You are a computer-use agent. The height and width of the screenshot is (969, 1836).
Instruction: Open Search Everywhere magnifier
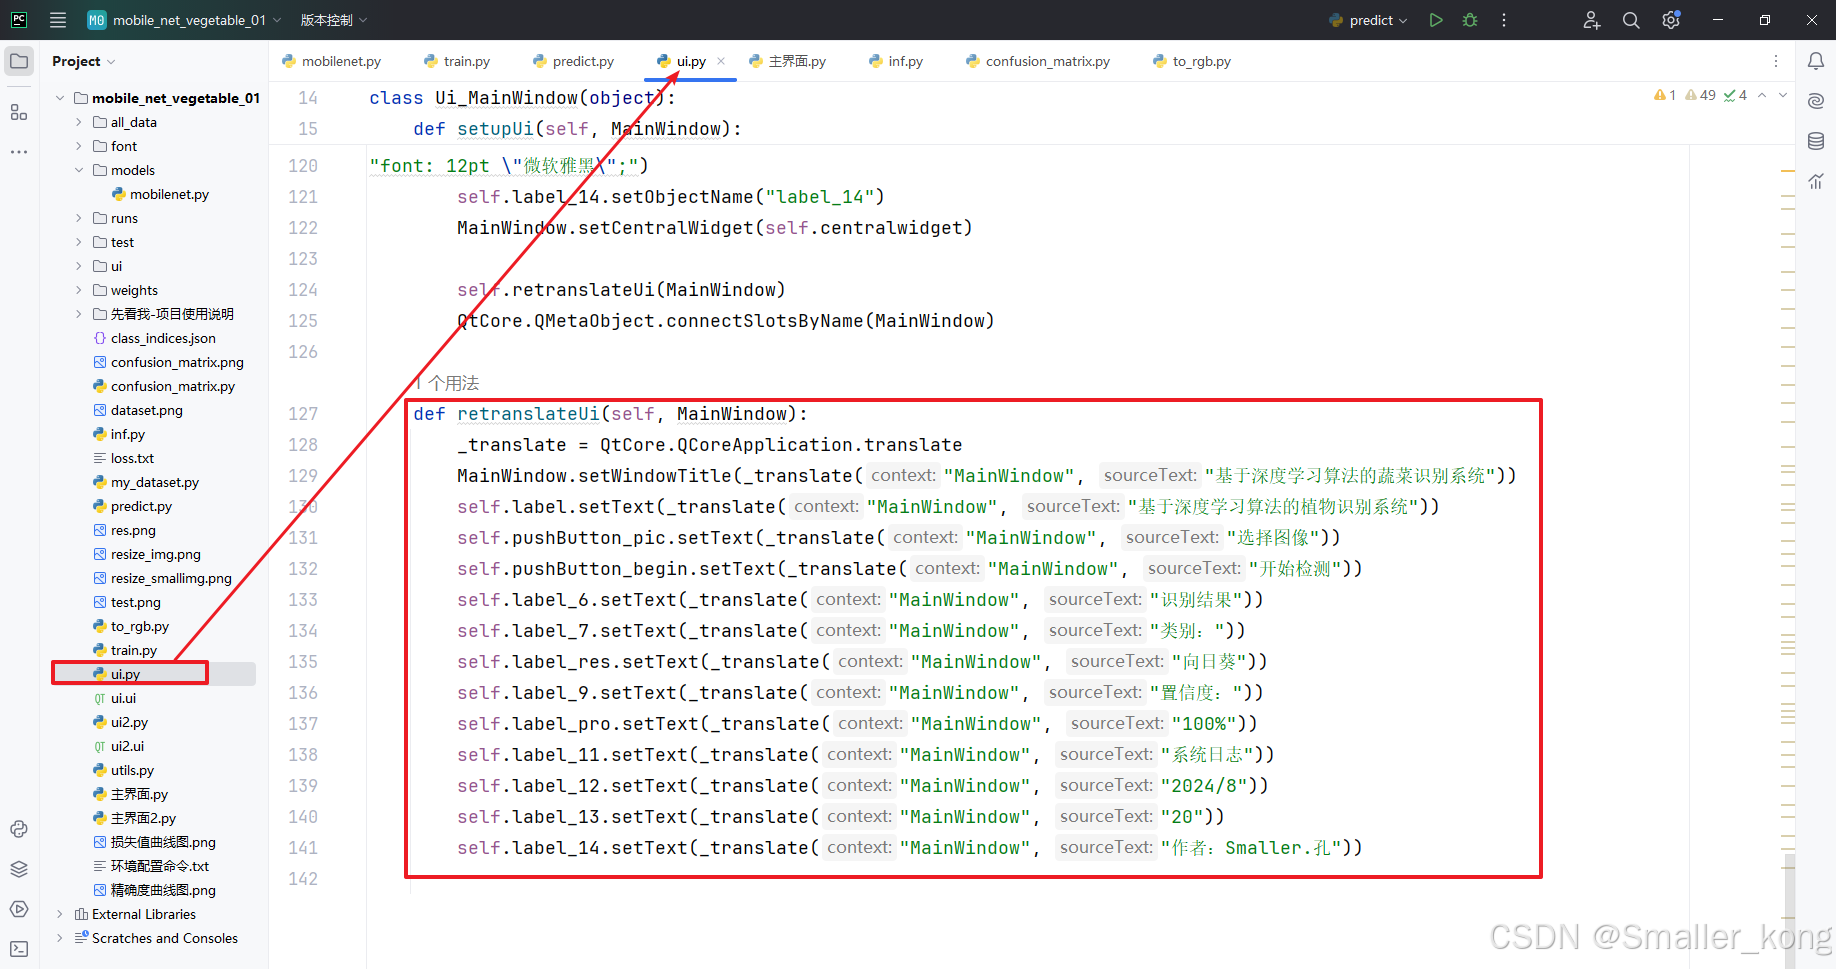tap(1631, 20)
